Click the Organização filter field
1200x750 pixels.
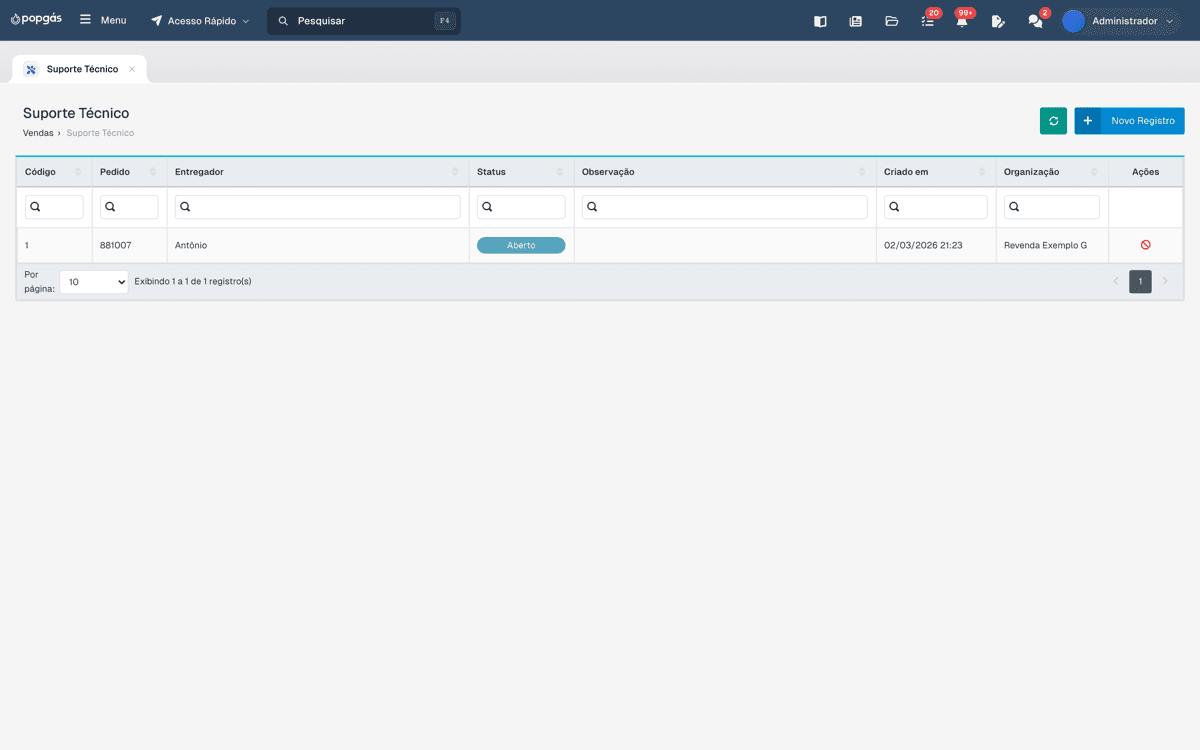(1052, 207)
